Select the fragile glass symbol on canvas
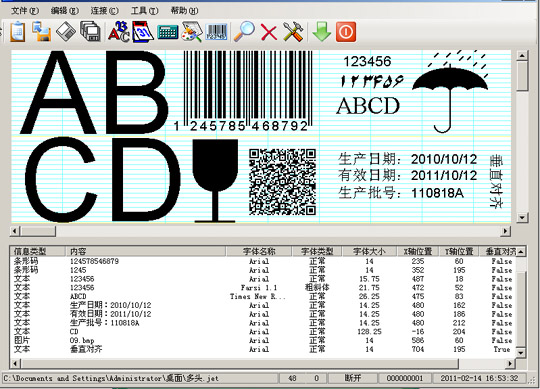540x389 pixels. point(215,180)
